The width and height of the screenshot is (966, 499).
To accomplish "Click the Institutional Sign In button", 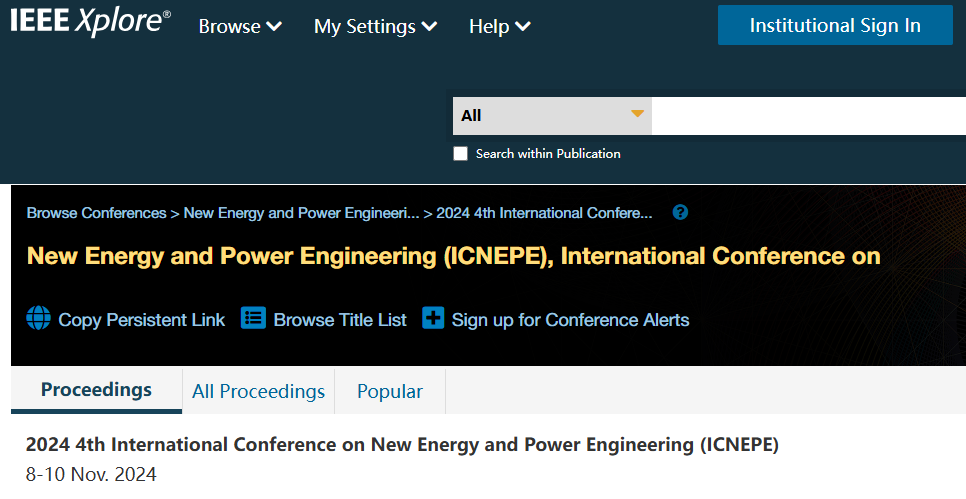I will pos(835,25).
